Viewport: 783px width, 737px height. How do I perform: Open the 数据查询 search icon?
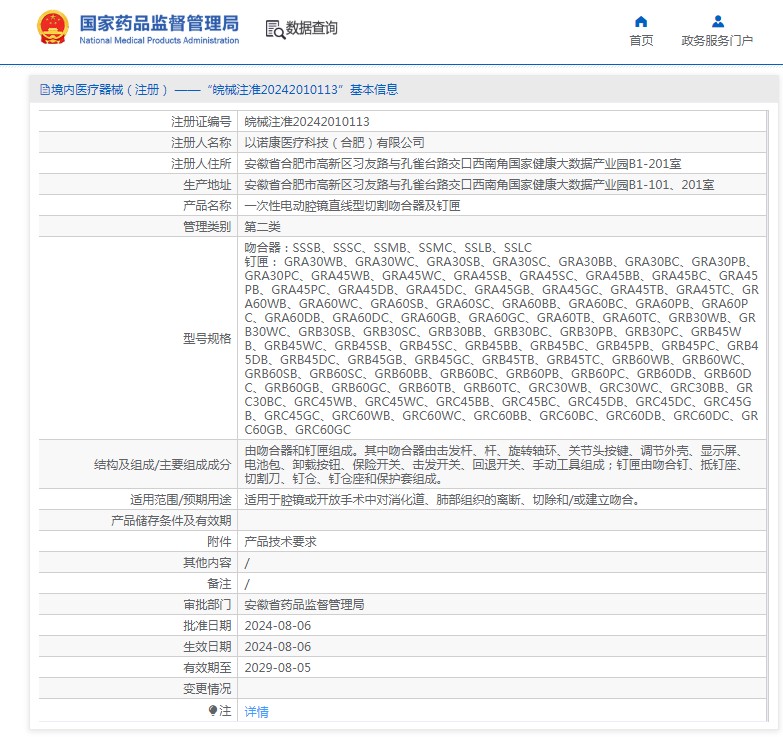(x=275, y=29)
